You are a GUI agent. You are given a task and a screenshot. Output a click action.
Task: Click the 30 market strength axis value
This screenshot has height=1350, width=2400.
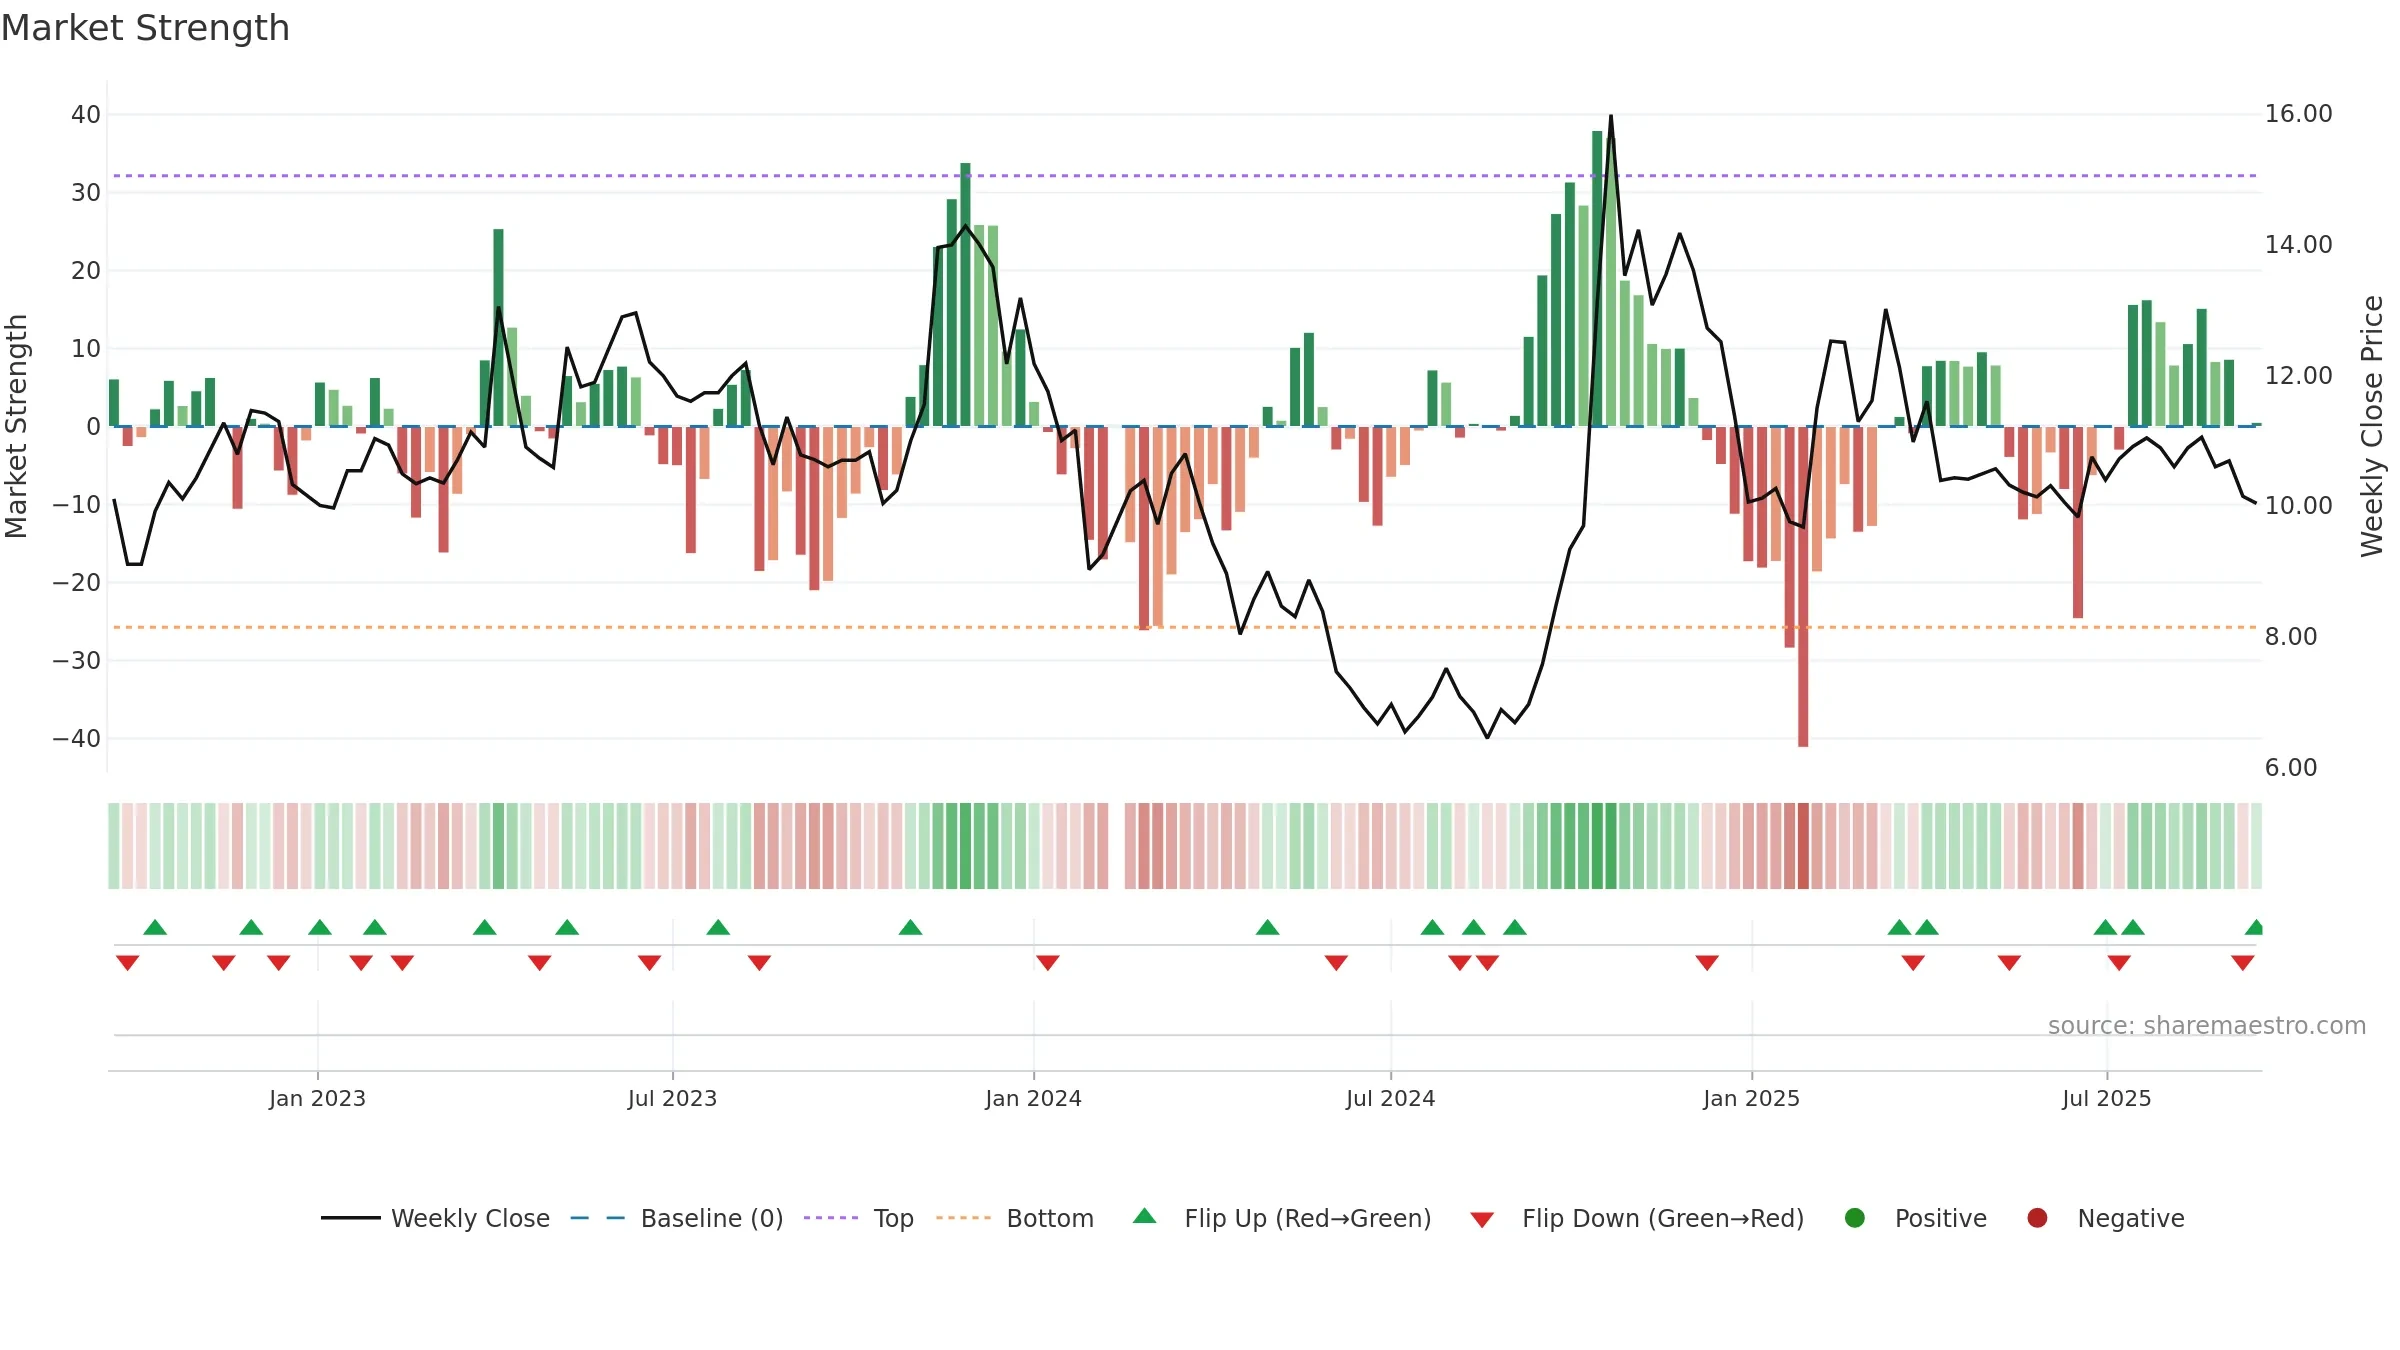(x=86, y=192)
